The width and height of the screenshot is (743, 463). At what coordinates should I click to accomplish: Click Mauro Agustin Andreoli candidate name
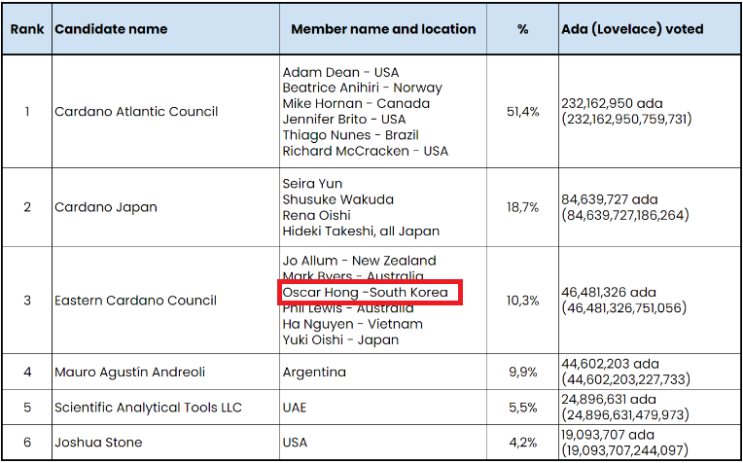(x=129, y=372)
